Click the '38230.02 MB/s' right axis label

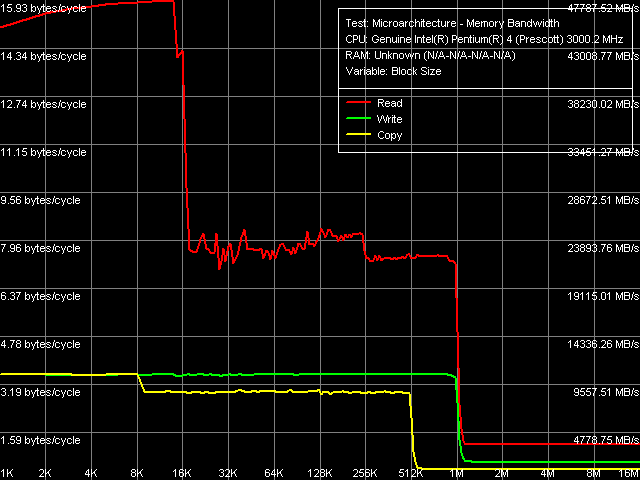point(603,104)
